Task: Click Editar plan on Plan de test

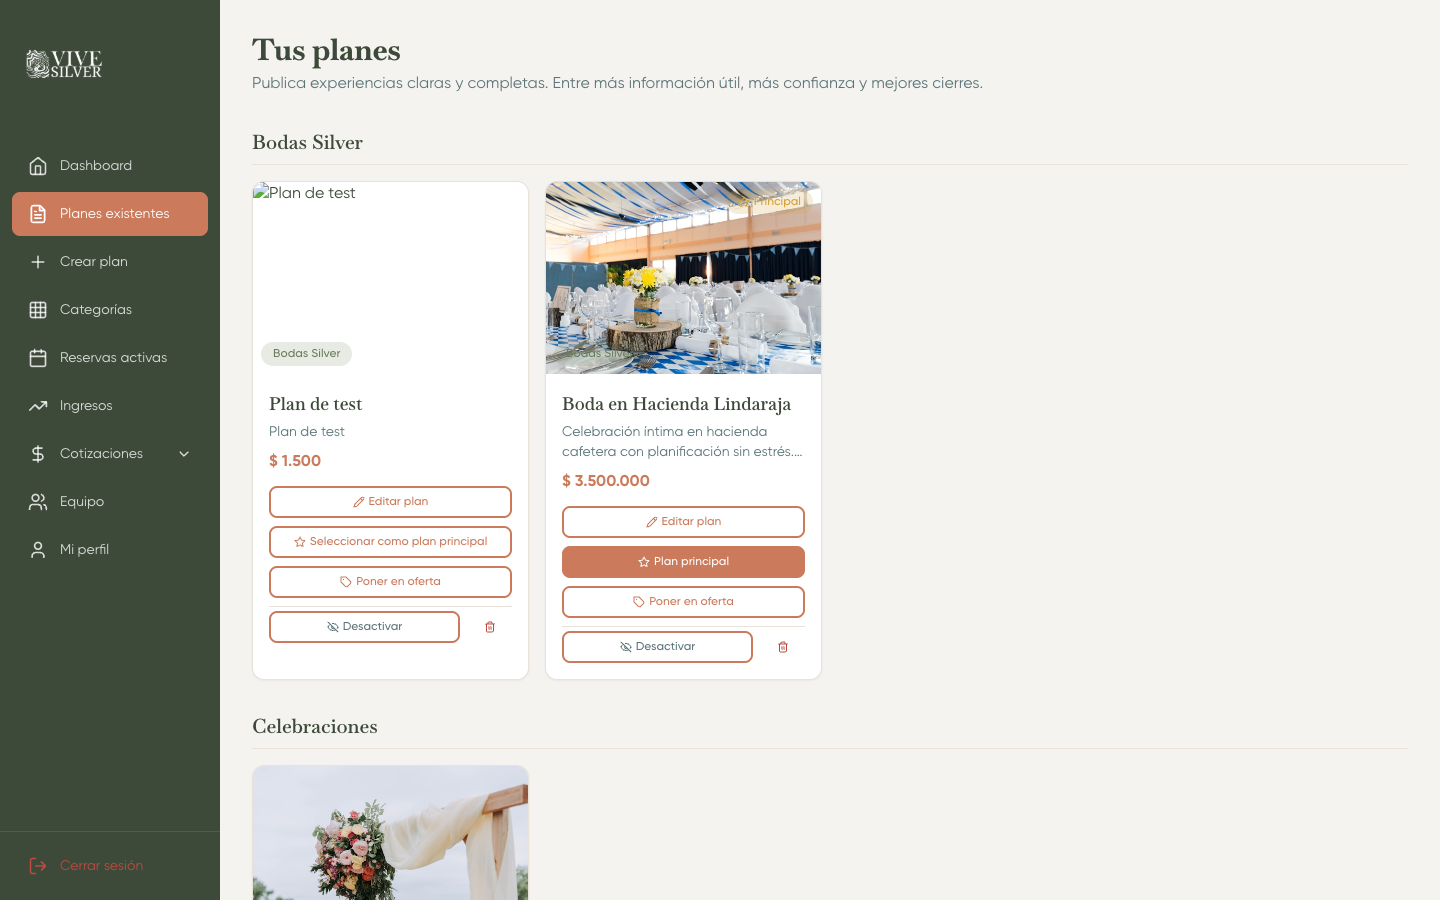Action: (390, 502)
